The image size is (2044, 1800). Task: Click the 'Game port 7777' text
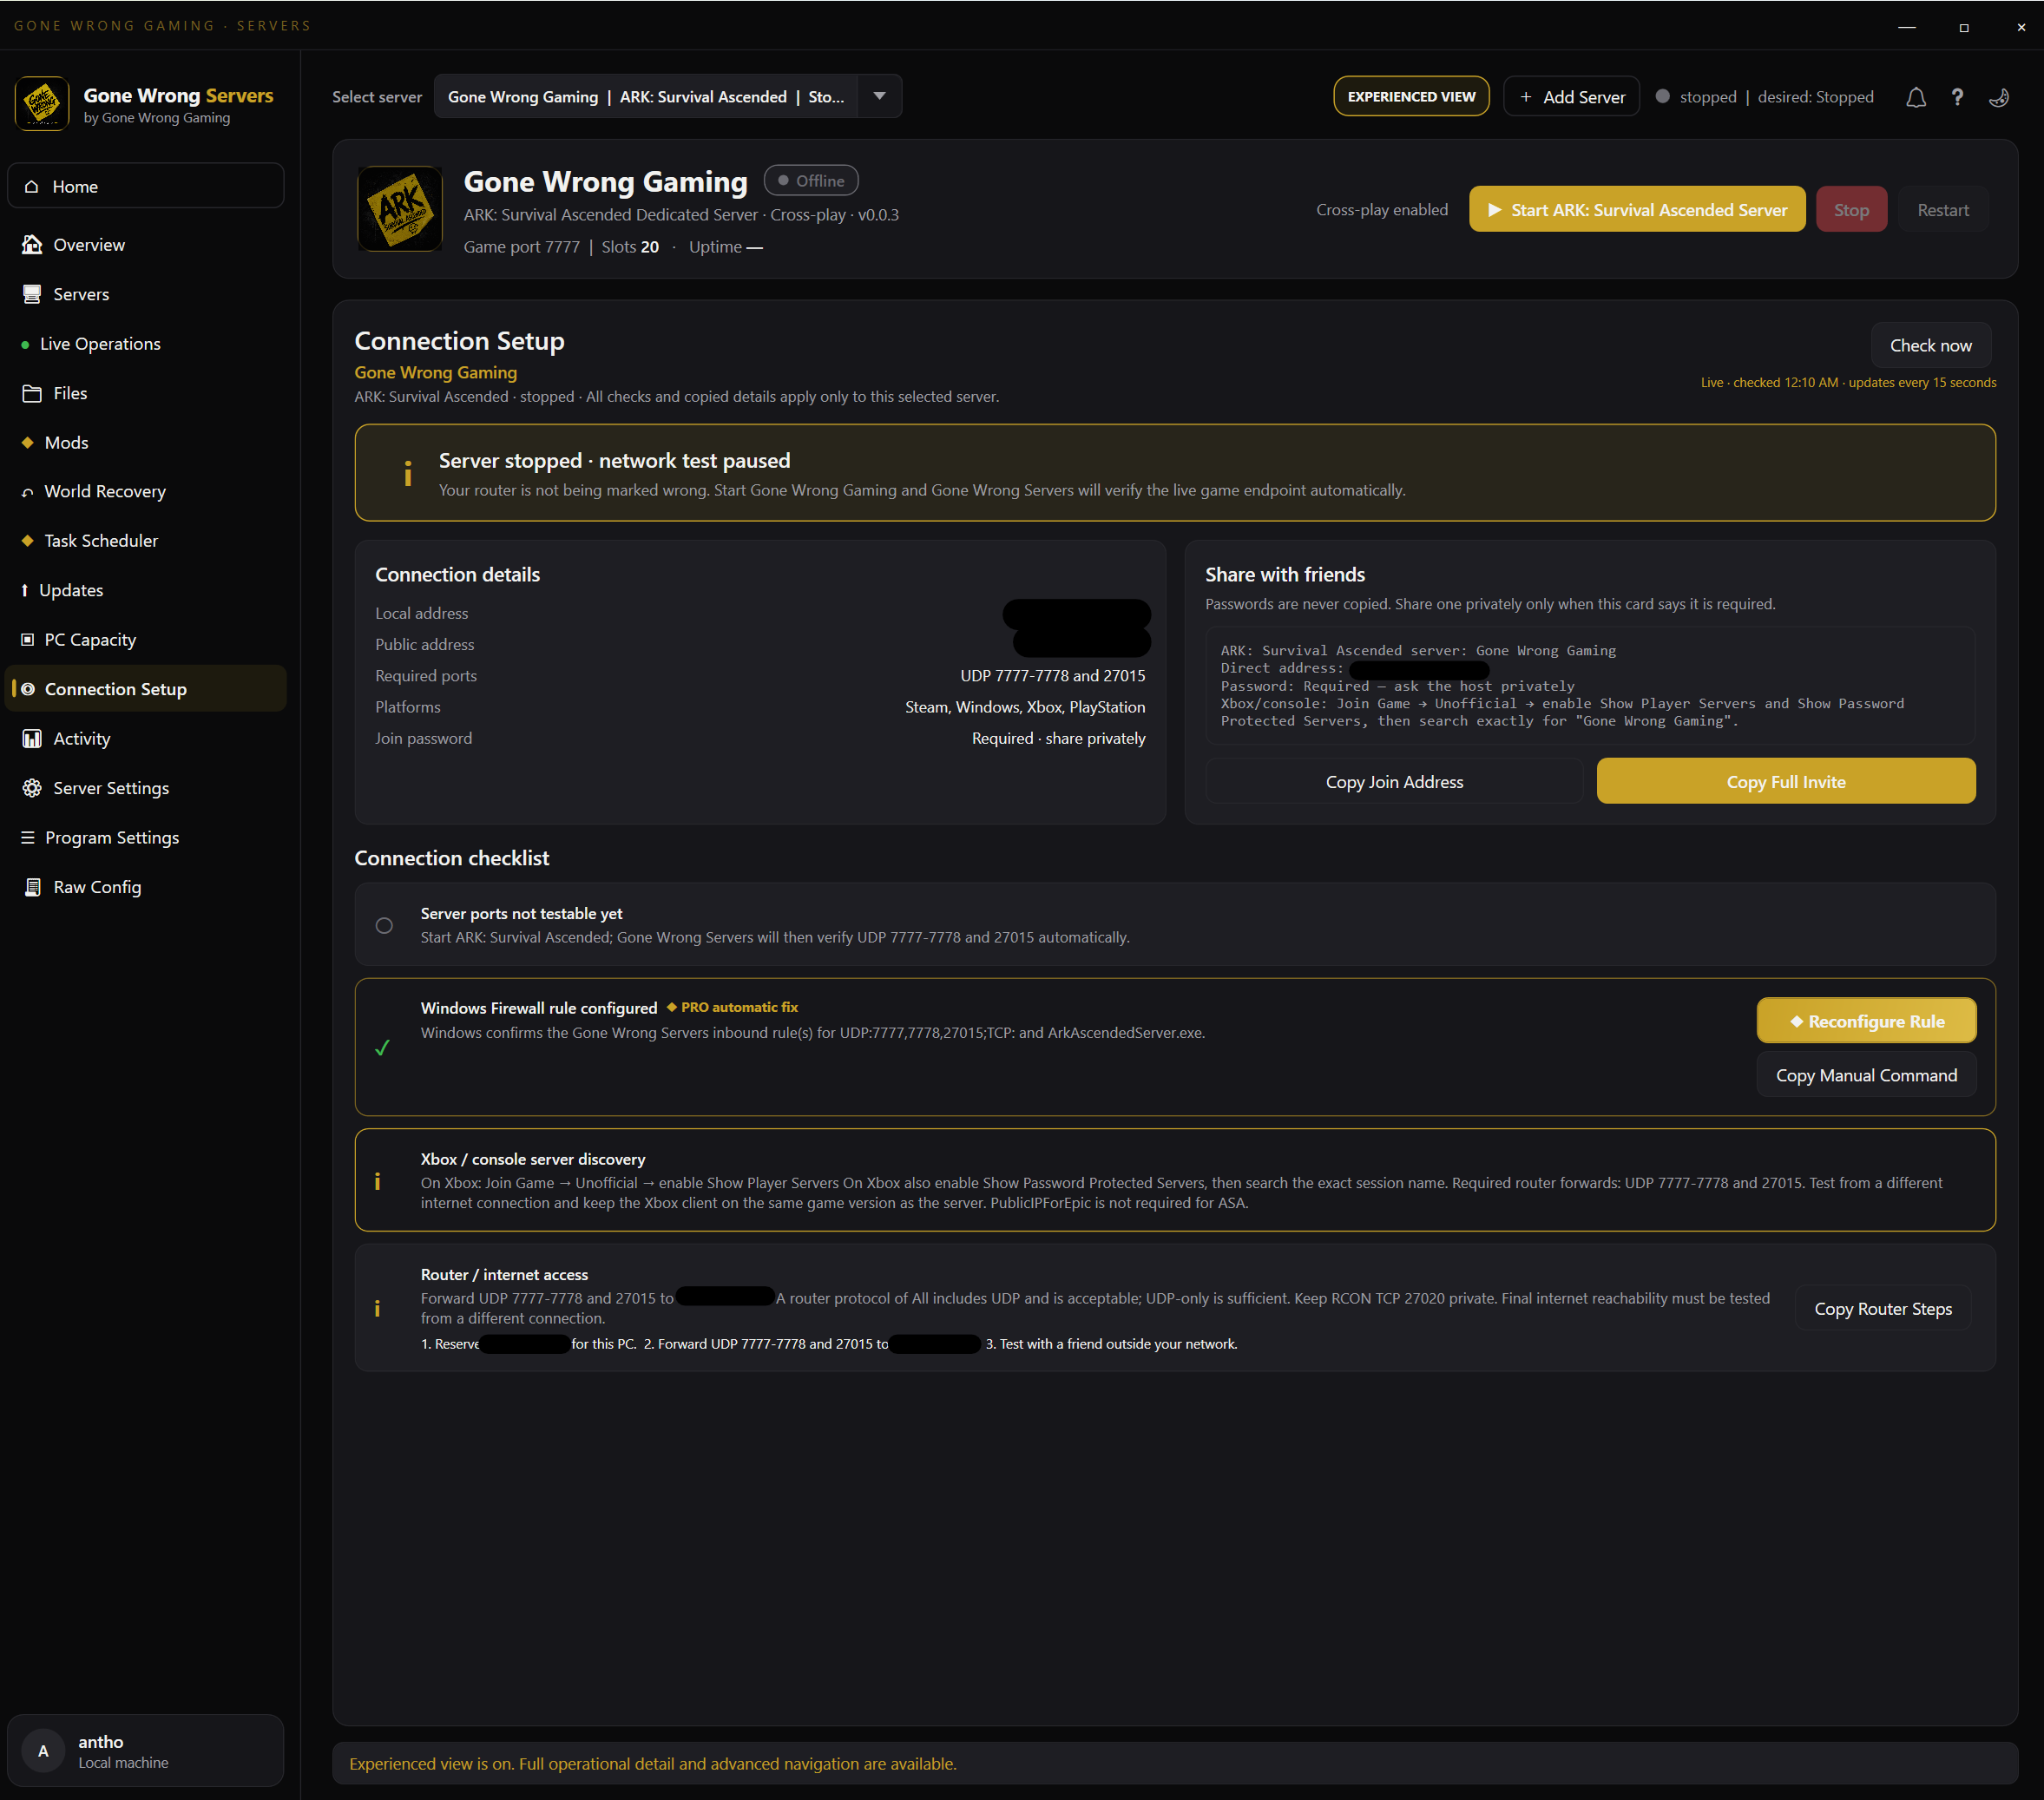pyautogui.click(x=521, y=247)
